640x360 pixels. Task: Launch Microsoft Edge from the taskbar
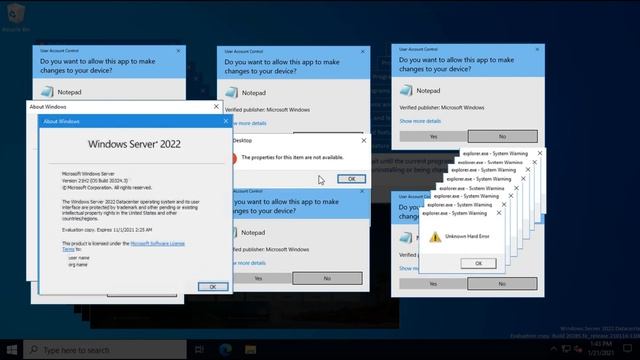coord(225,350)
